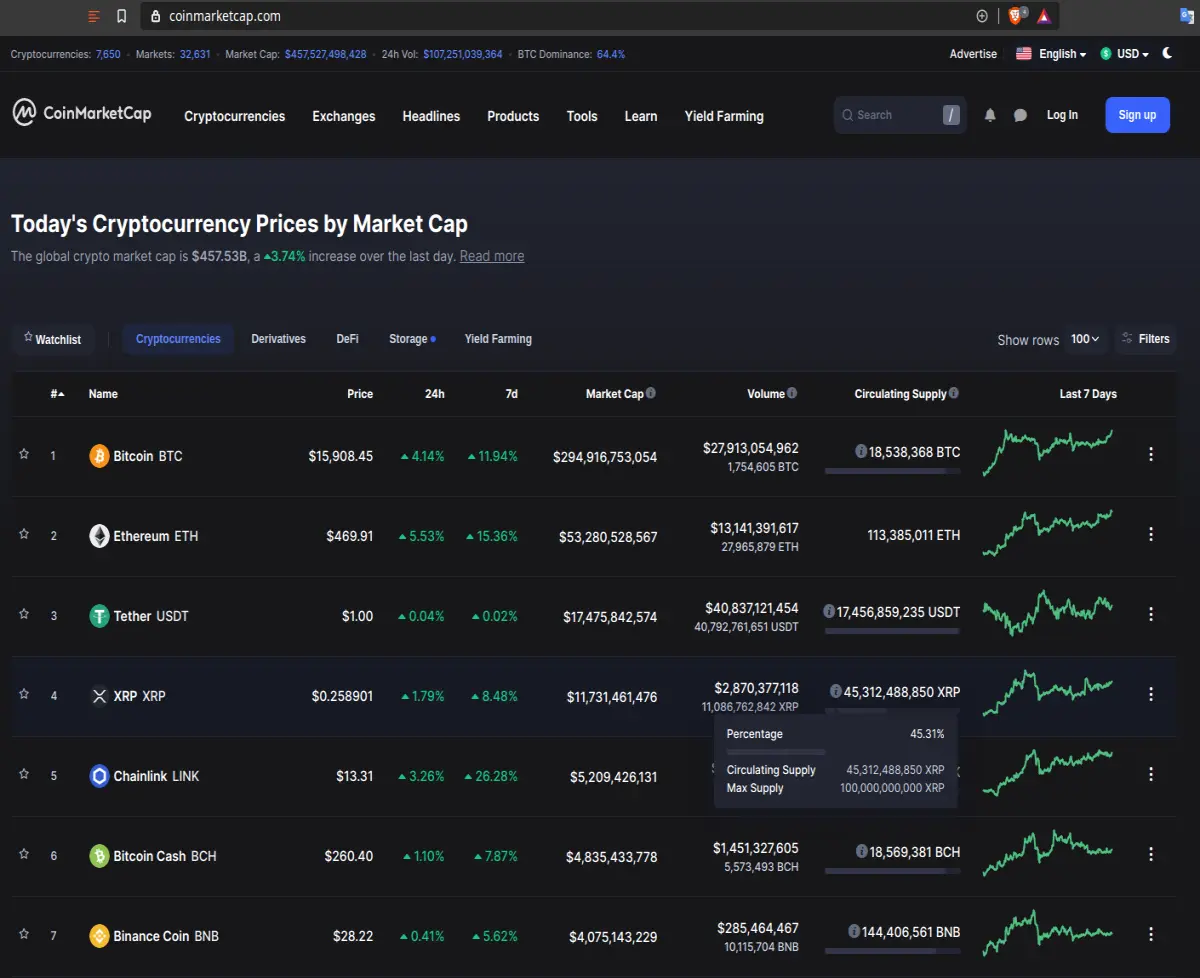Switch to the Yield Farming table tab
Viewport: 1200px width, 978px height.
(x=498, y=339)
